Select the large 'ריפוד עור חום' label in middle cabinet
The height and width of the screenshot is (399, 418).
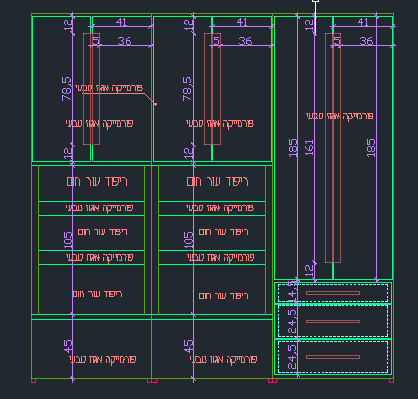click(218, 182)
